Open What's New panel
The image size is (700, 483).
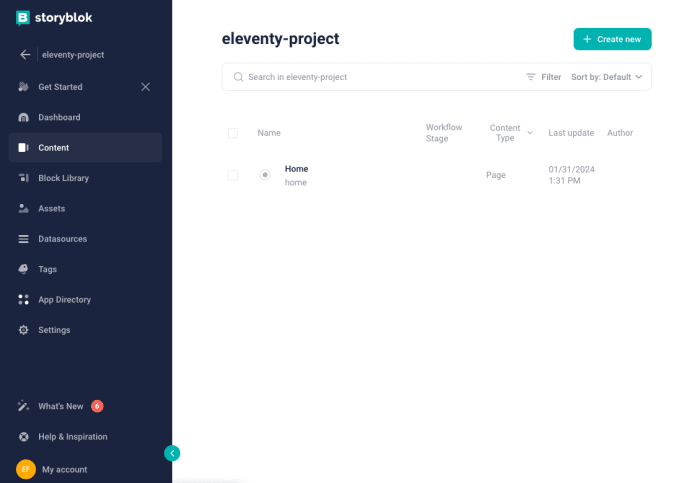tap(85, 406)
